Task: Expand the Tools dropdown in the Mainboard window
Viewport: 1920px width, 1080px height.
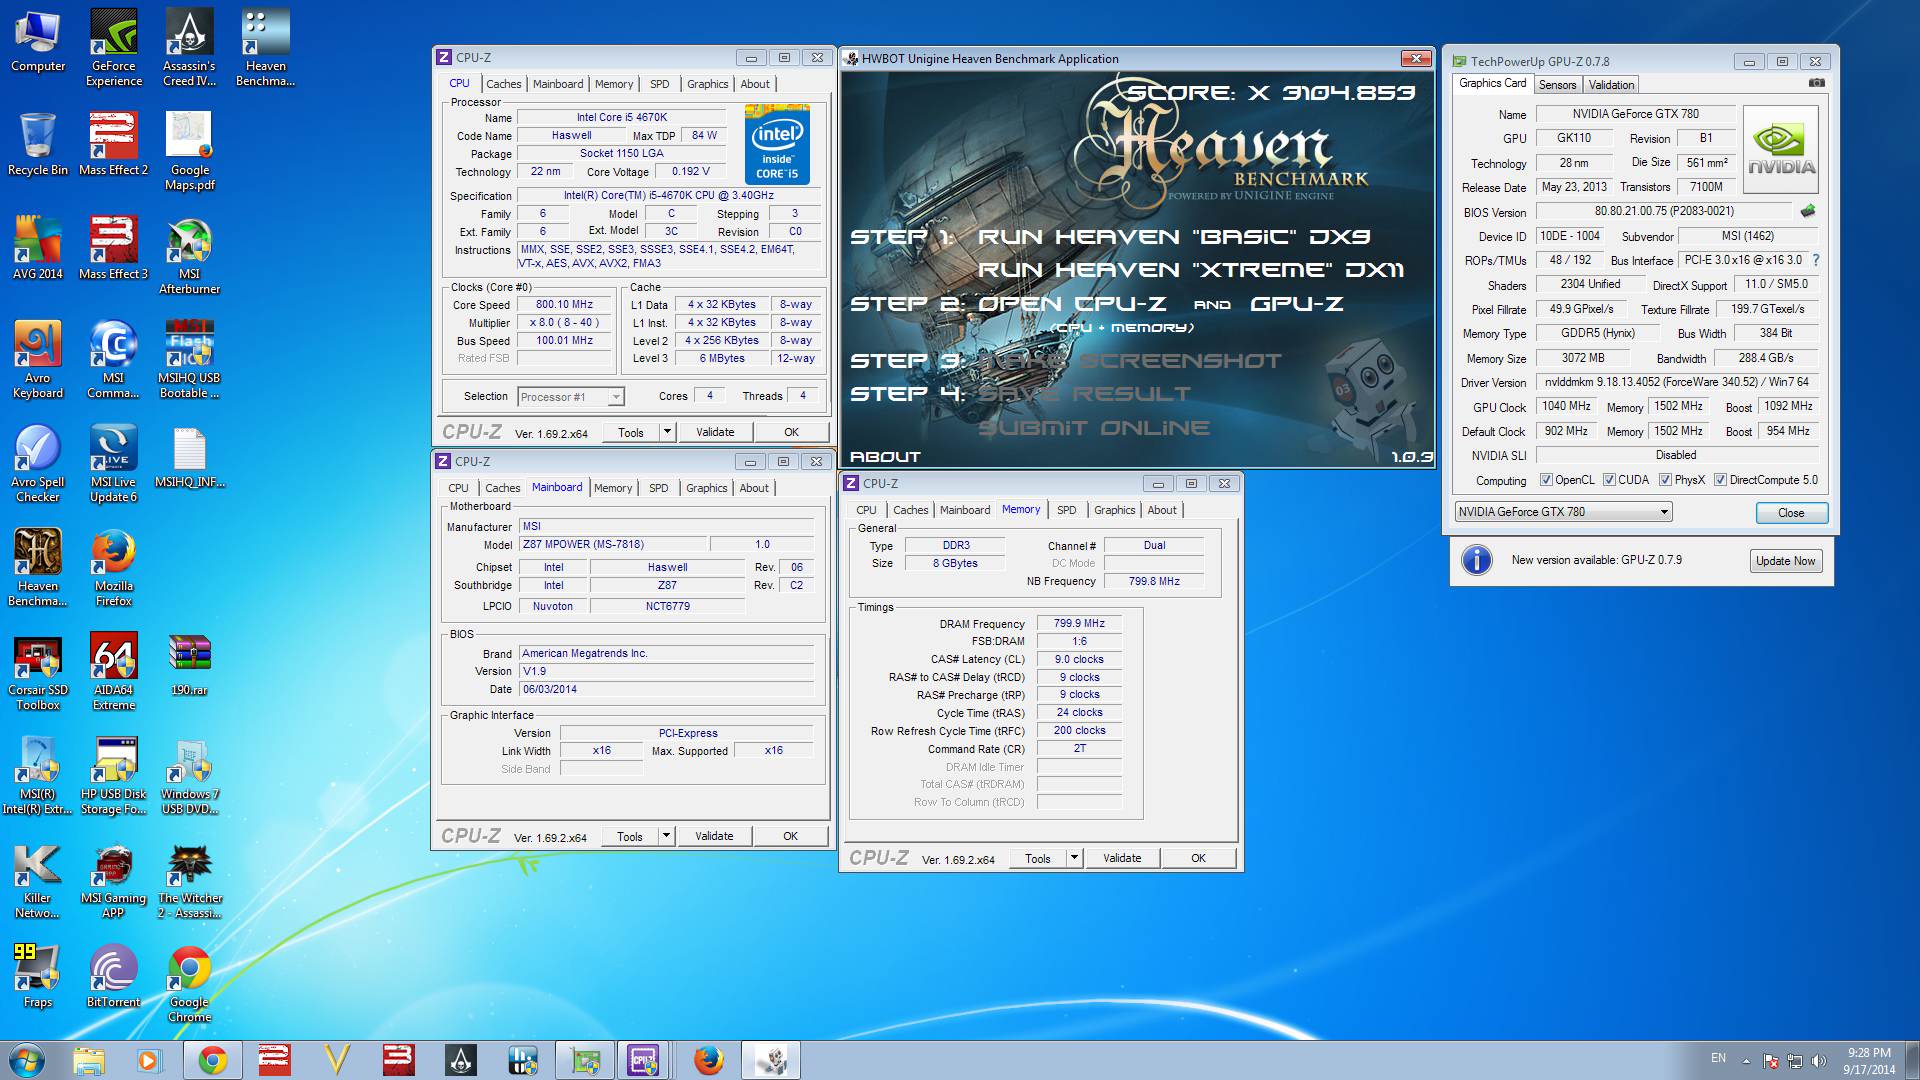Action: [666, 836]
